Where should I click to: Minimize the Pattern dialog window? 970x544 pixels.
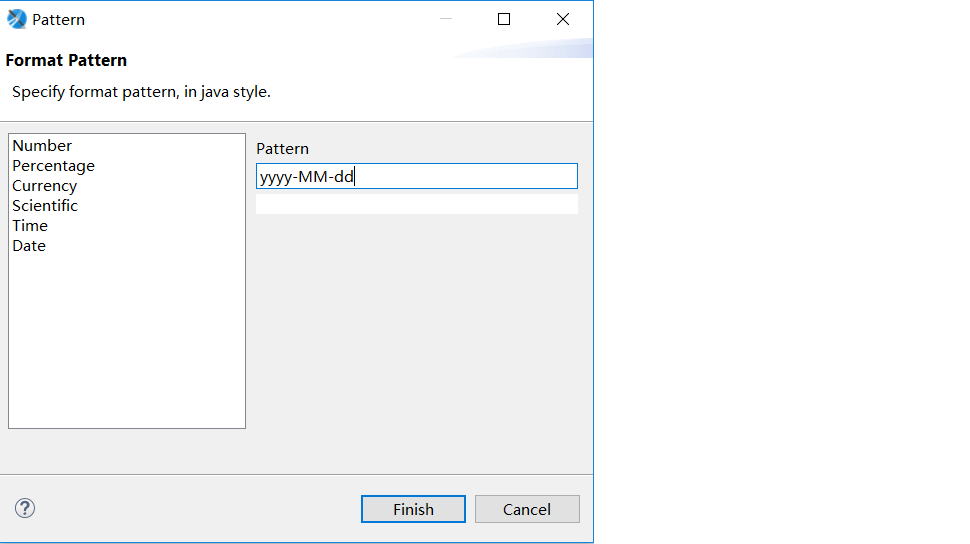pos(445,19)
